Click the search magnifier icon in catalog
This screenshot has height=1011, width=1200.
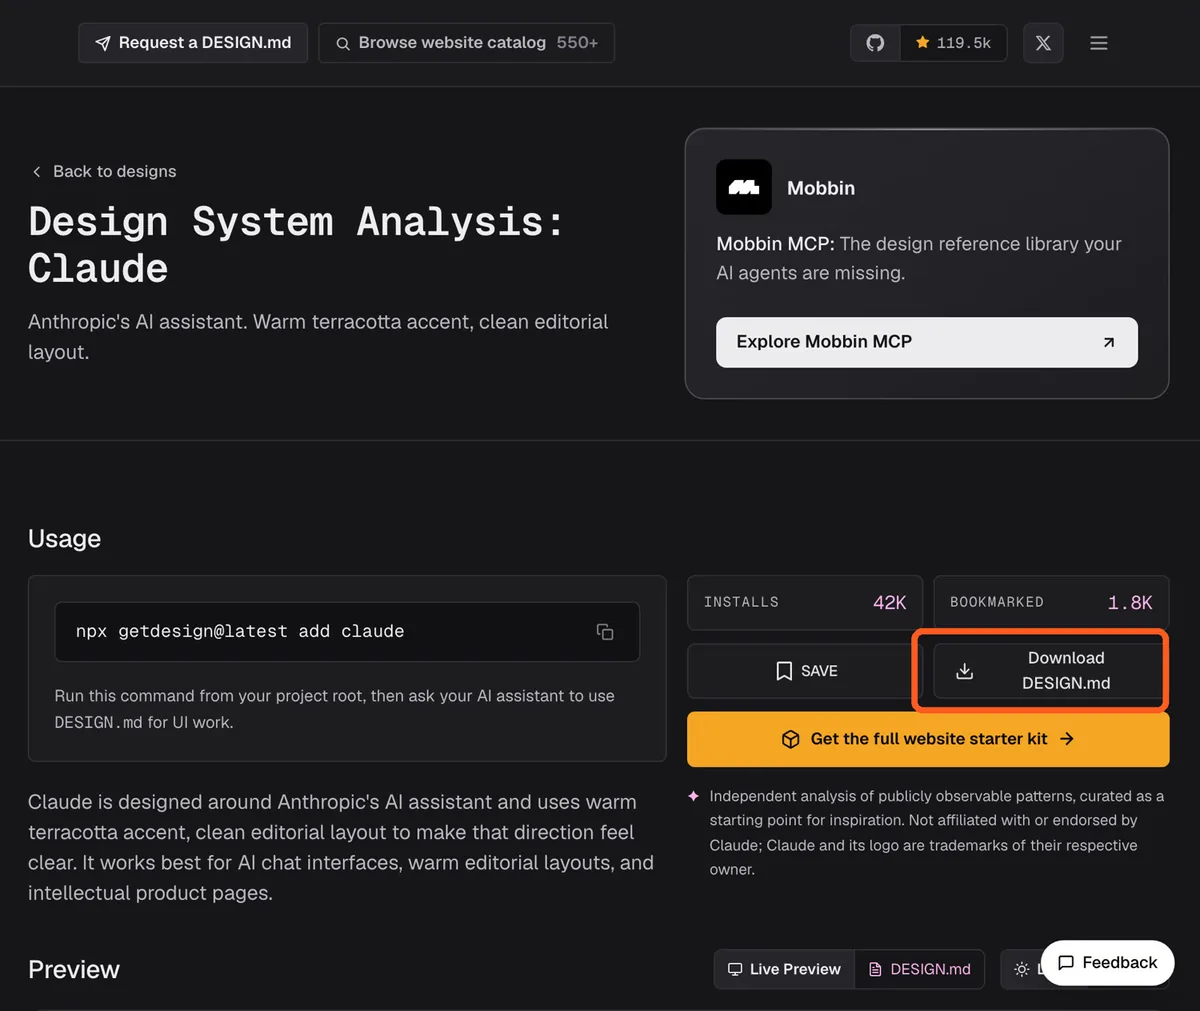342,43
